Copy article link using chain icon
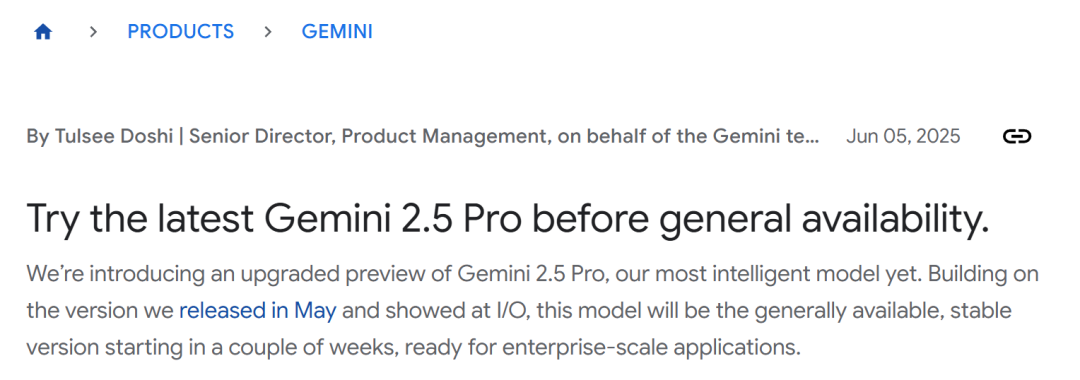Image resolution: width=1080 pixels, height=380 pixels. pos(1017,136)
